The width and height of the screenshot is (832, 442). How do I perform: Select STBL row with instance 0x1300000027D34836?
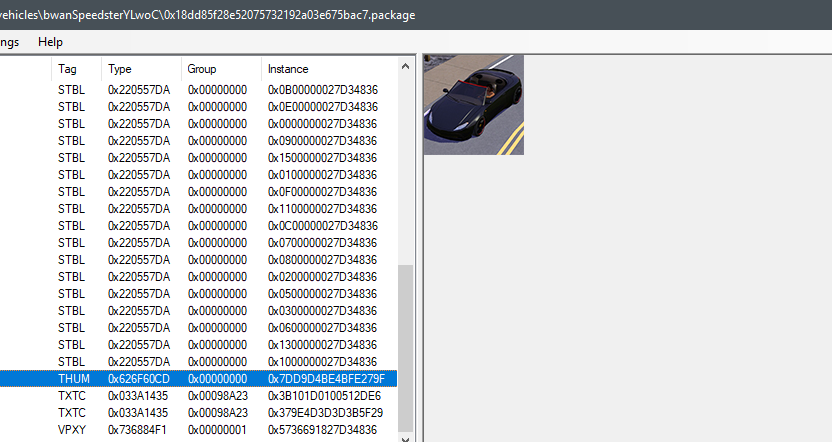pyautogui.click(x=198, y=344)
